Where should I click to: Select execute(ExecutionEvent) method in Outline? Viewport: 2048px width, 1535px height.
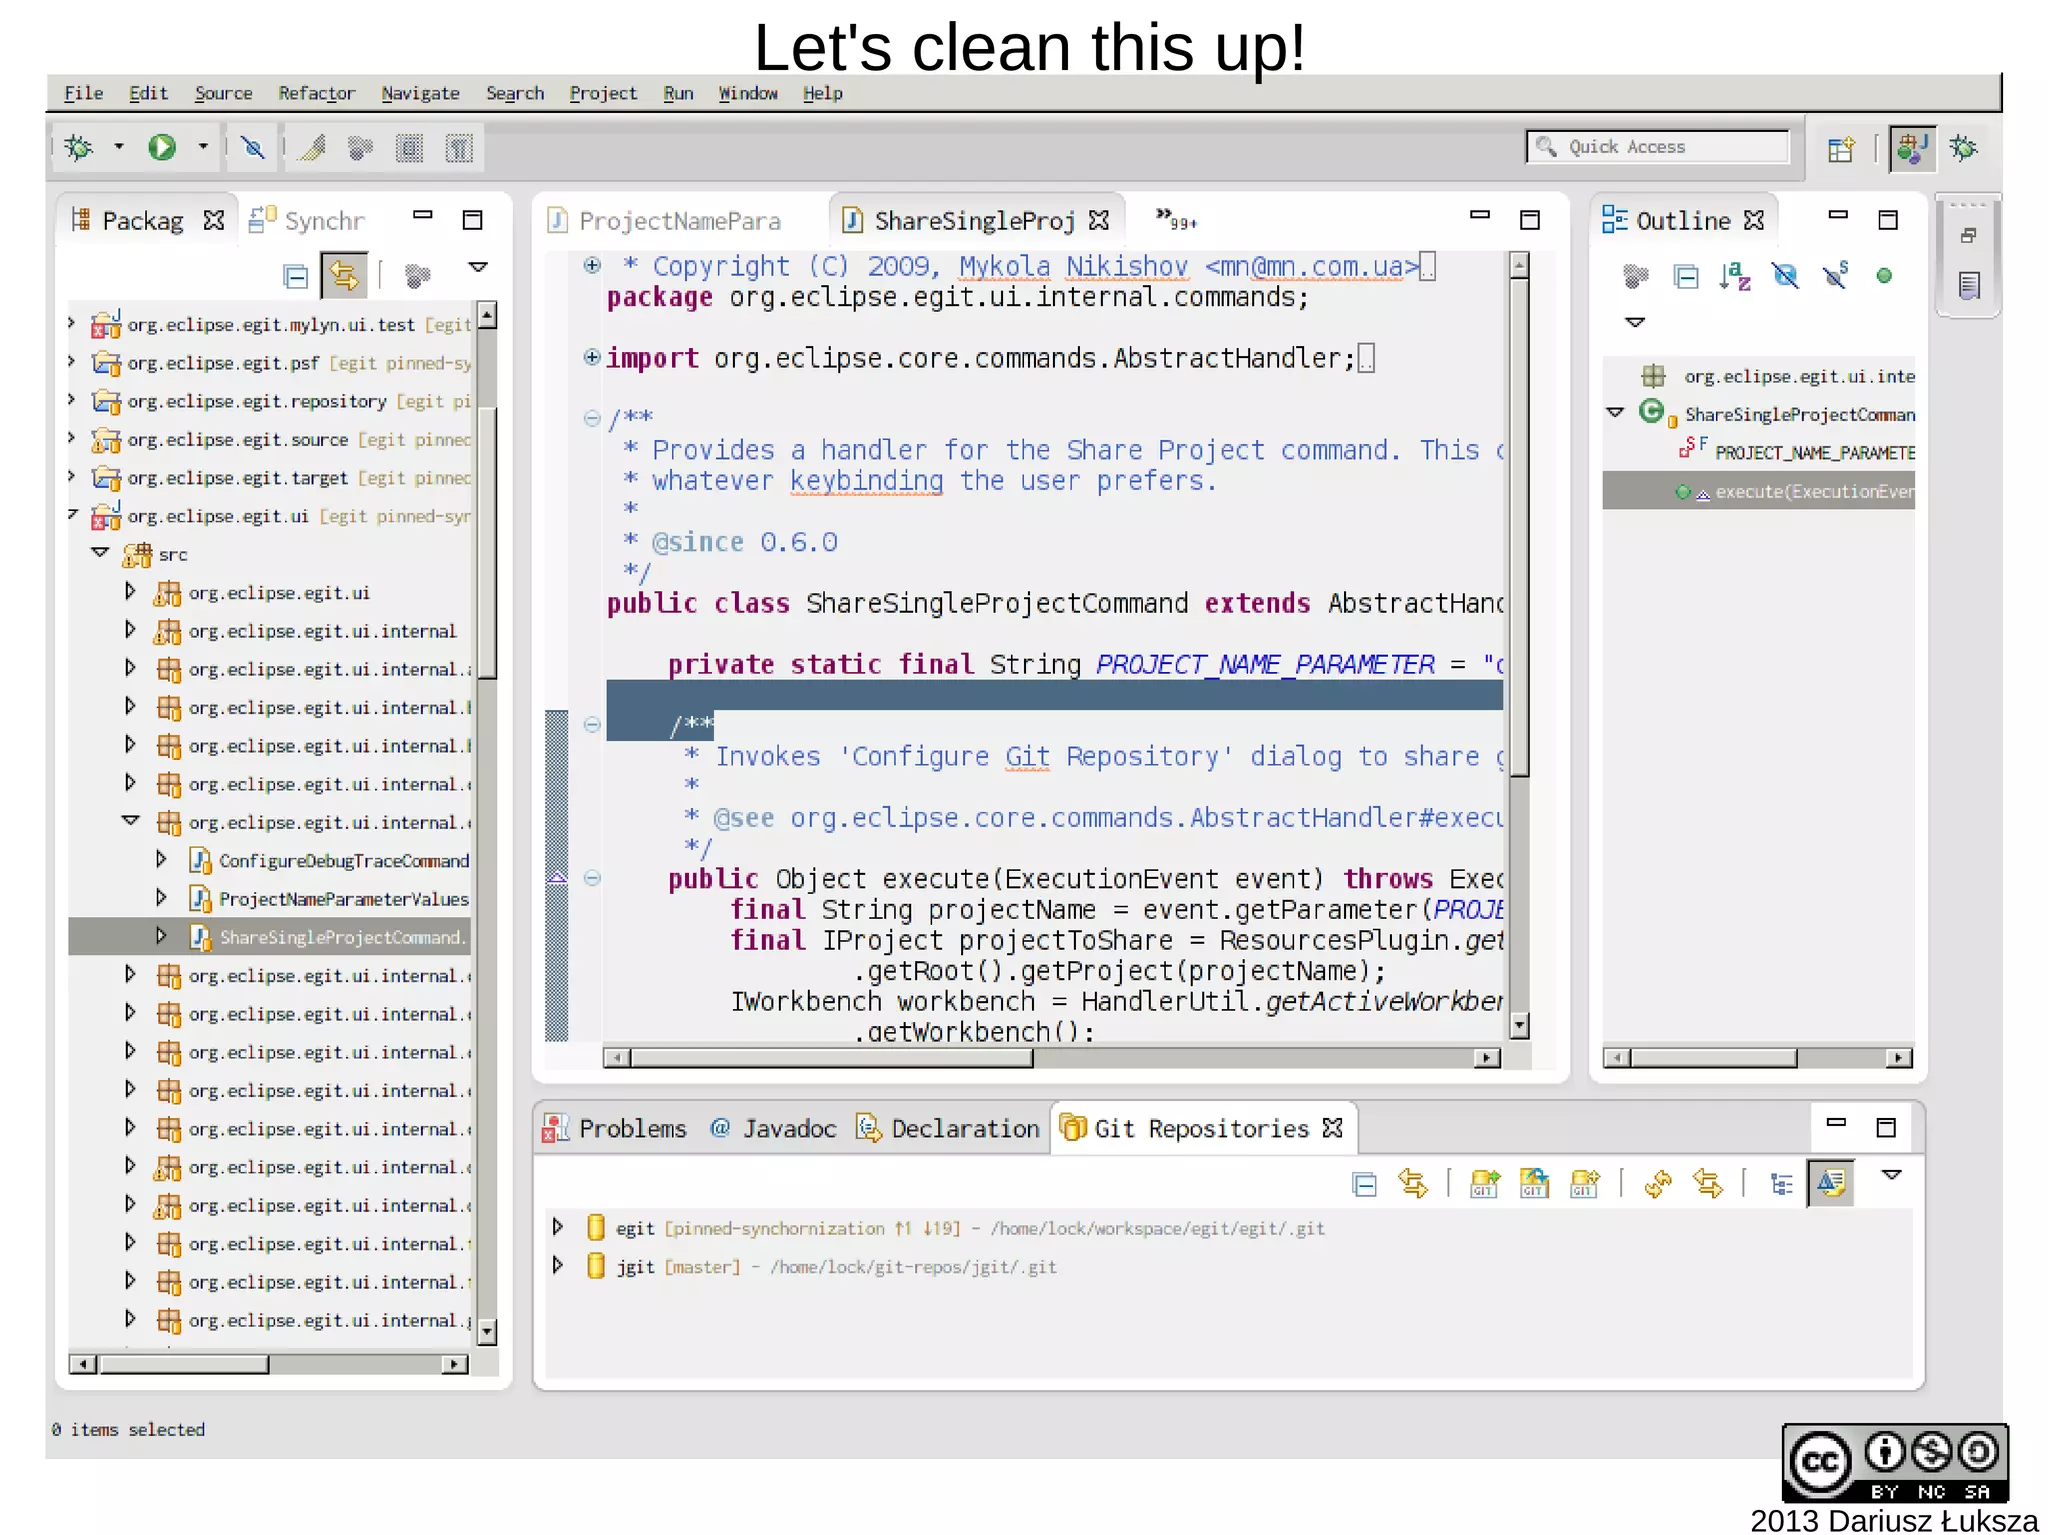1813,492
